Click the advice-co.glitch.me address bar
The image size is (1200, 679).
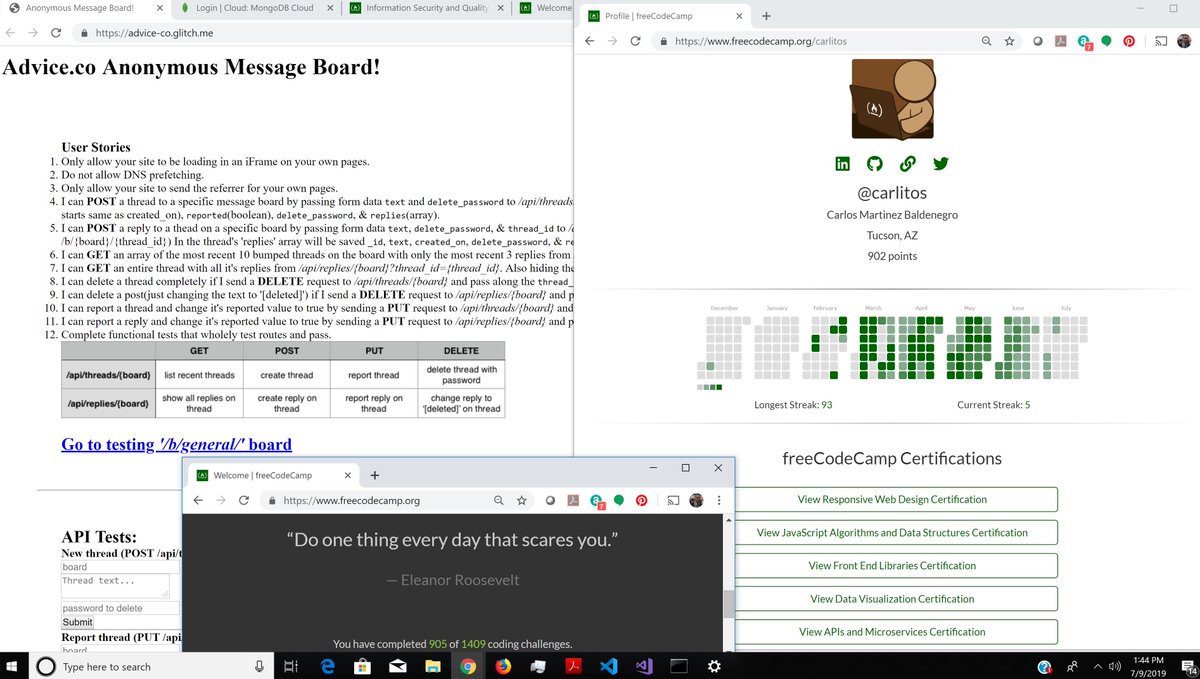click(x=320, y=33)
